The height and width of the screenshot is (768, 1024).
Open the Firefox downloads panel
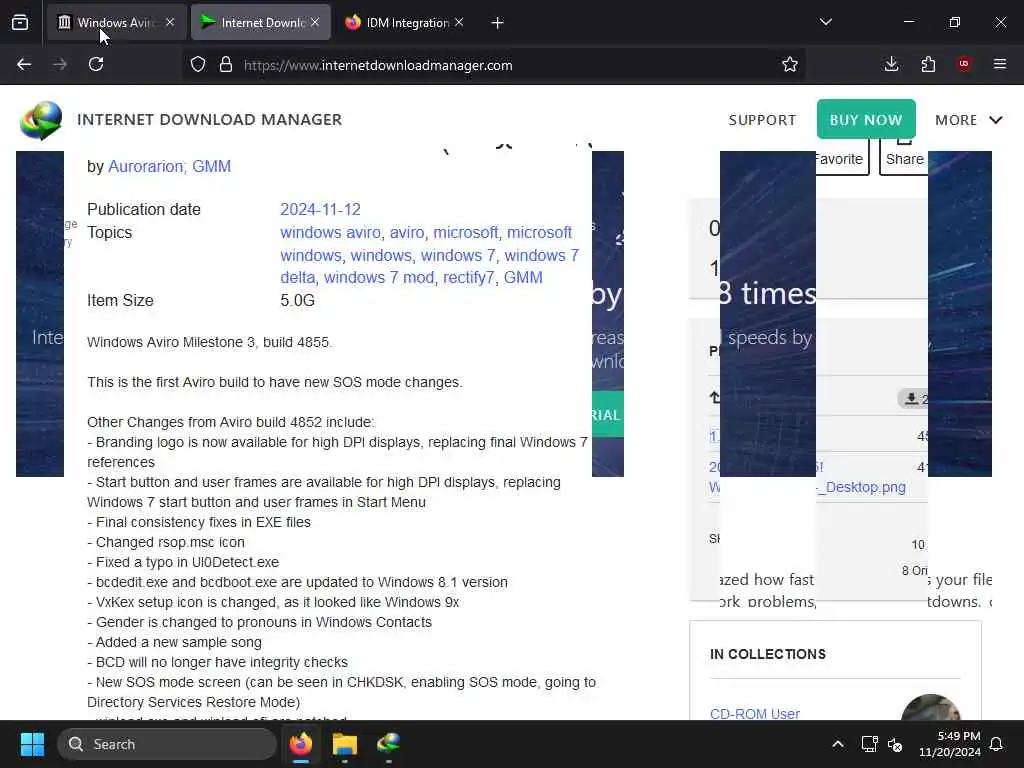coord(891,64)
